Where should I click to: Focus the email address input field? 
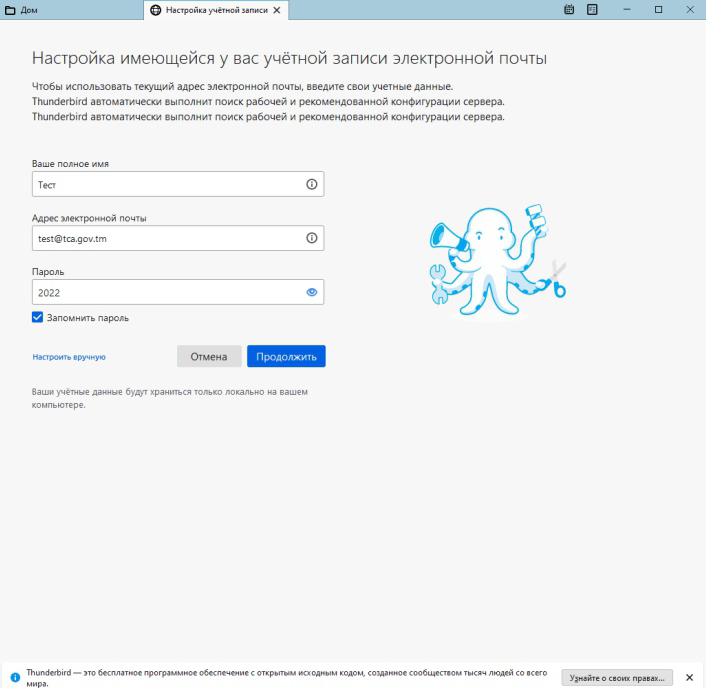pyautogui.click(x=178, y=238)
